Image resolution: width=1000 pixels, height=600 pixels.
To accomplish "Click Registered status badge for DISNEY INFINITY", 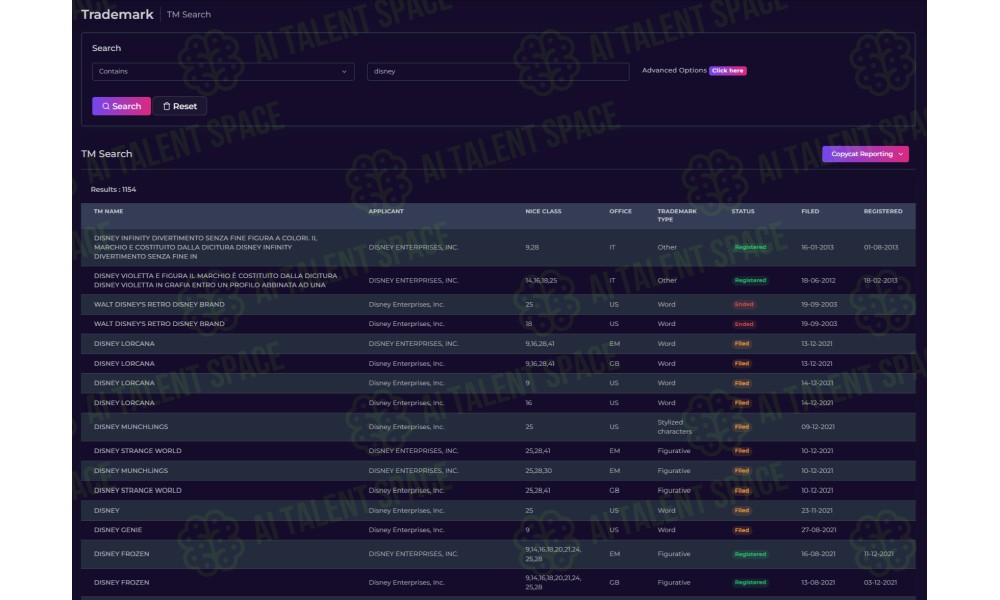I will coord(750,247).
